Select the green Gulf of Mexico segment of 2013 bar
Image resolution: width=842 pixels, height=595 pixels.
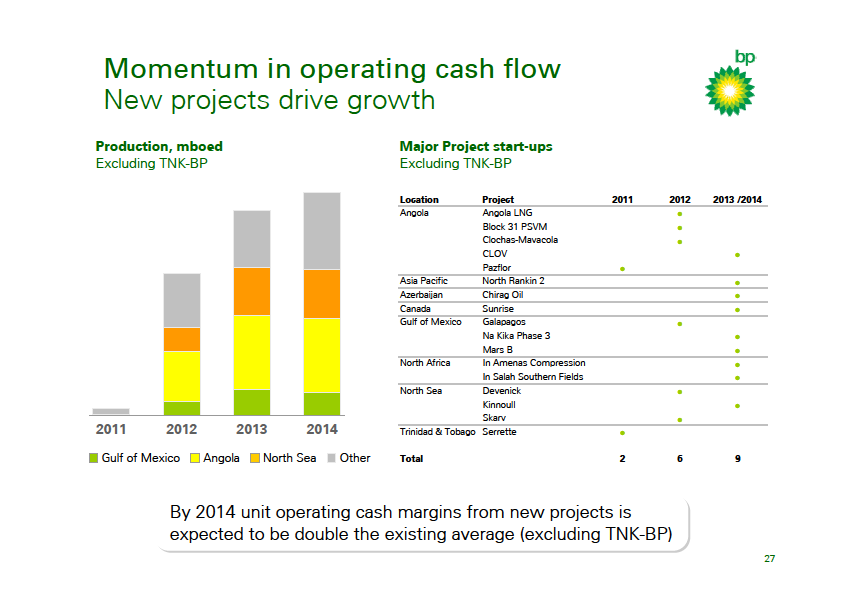point(252,402)
